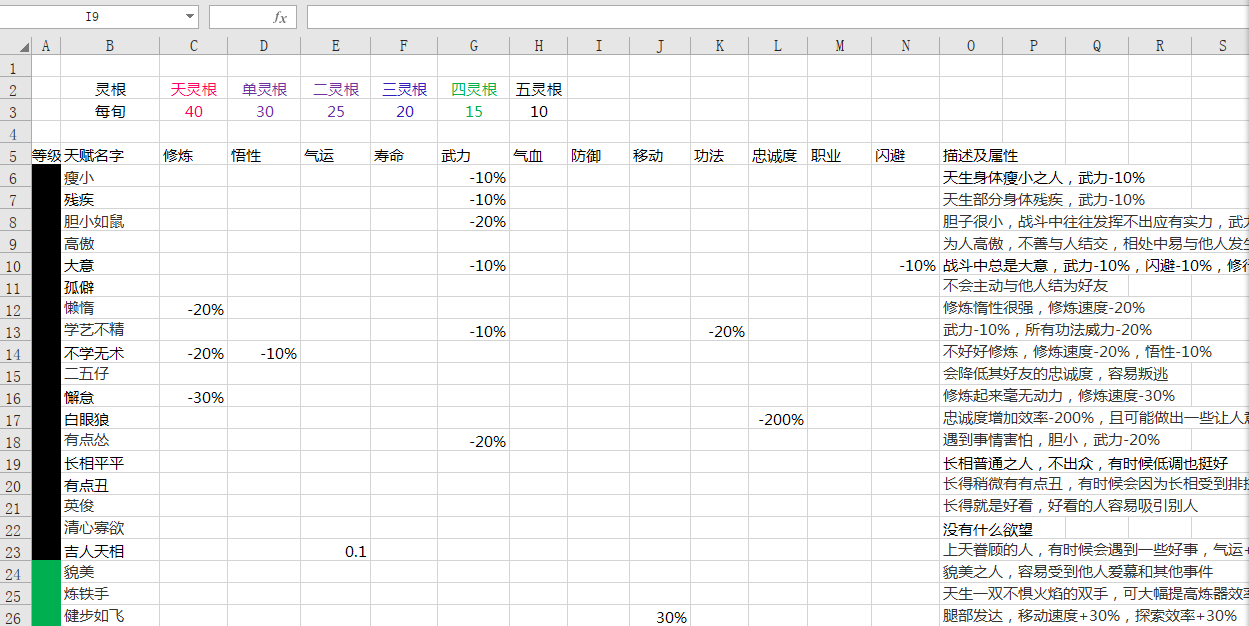Viewport: 1249px width, 626px height.
Task: Click the cell named 白眼狼
Action: [110, 419]
